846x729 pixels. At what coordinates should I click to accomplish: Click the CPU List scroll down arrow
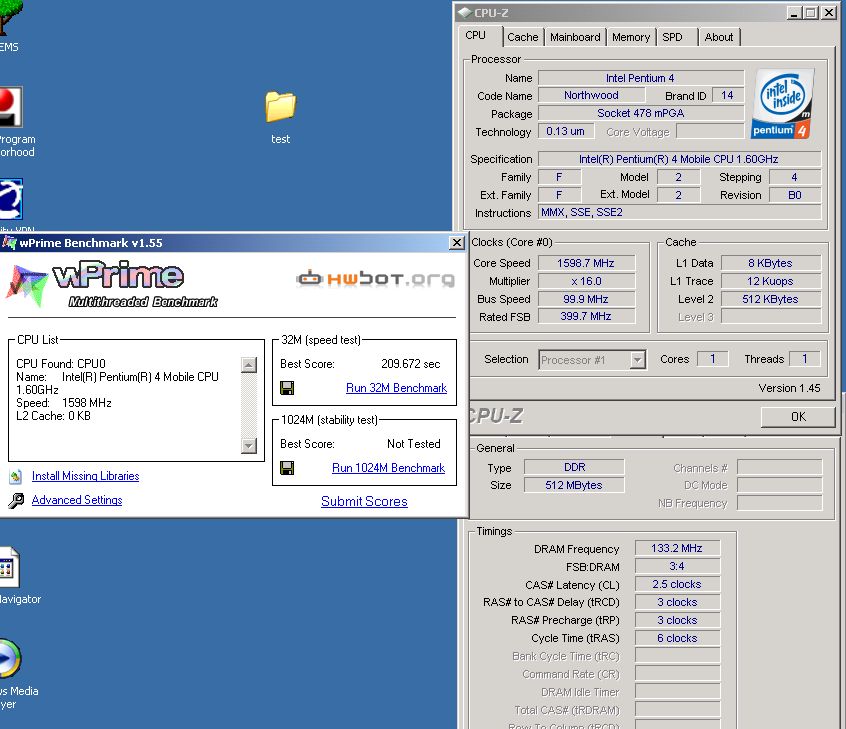coord(249,445)
